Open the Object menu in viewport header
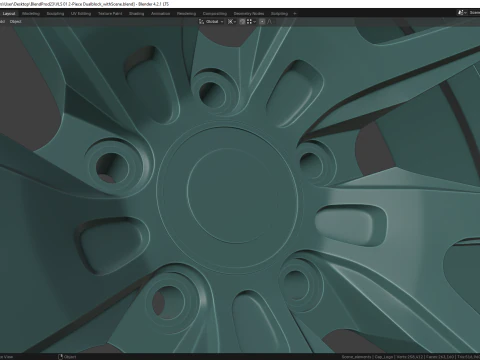 click(15, 22)
